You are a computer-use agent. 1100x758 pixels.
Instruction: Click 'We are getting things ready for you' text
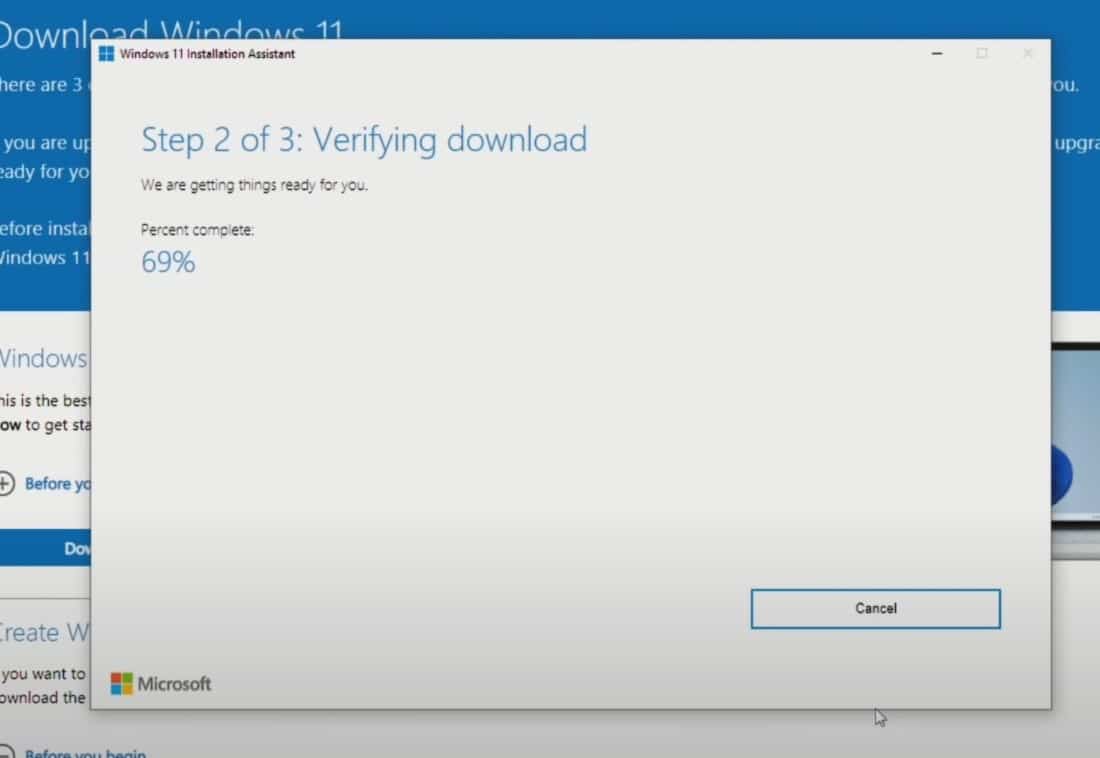(254, 185)
